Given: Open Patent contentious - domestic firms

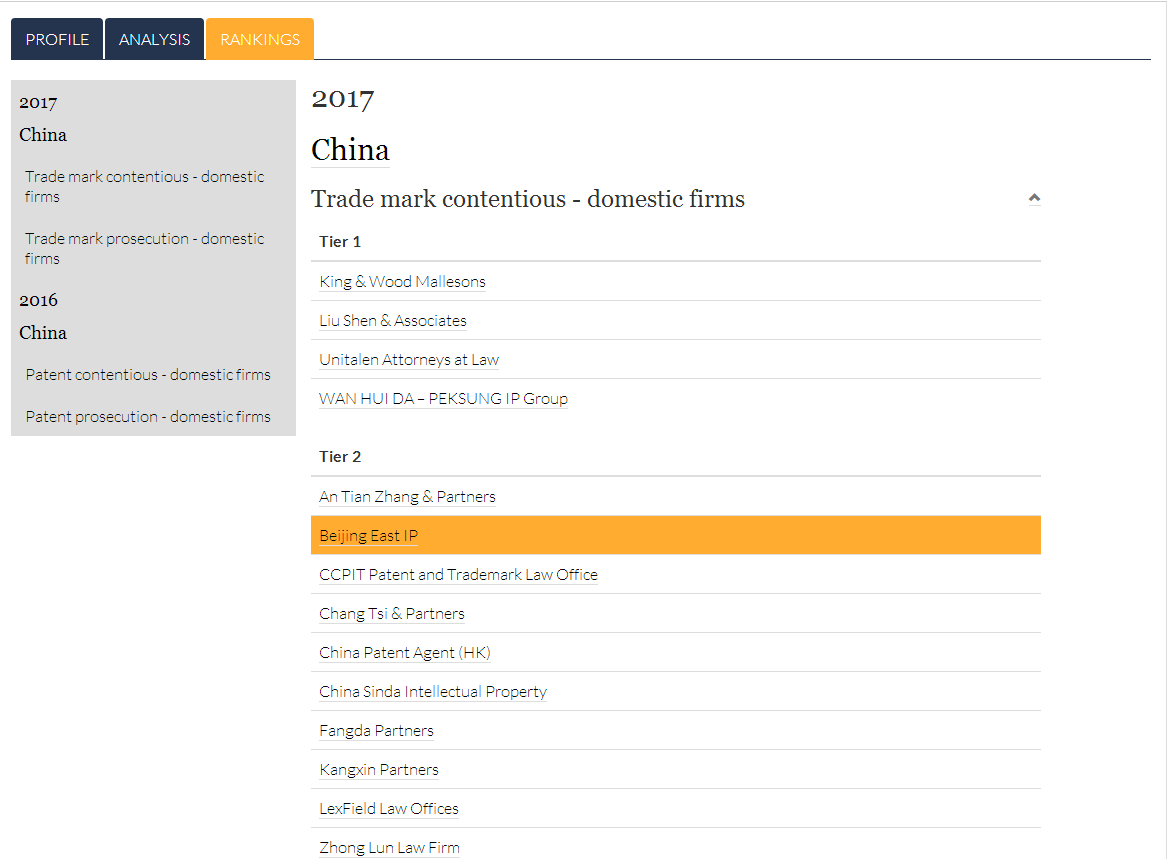Looking at the screenshot, I should pyautogui.click(x=148, y=374).
